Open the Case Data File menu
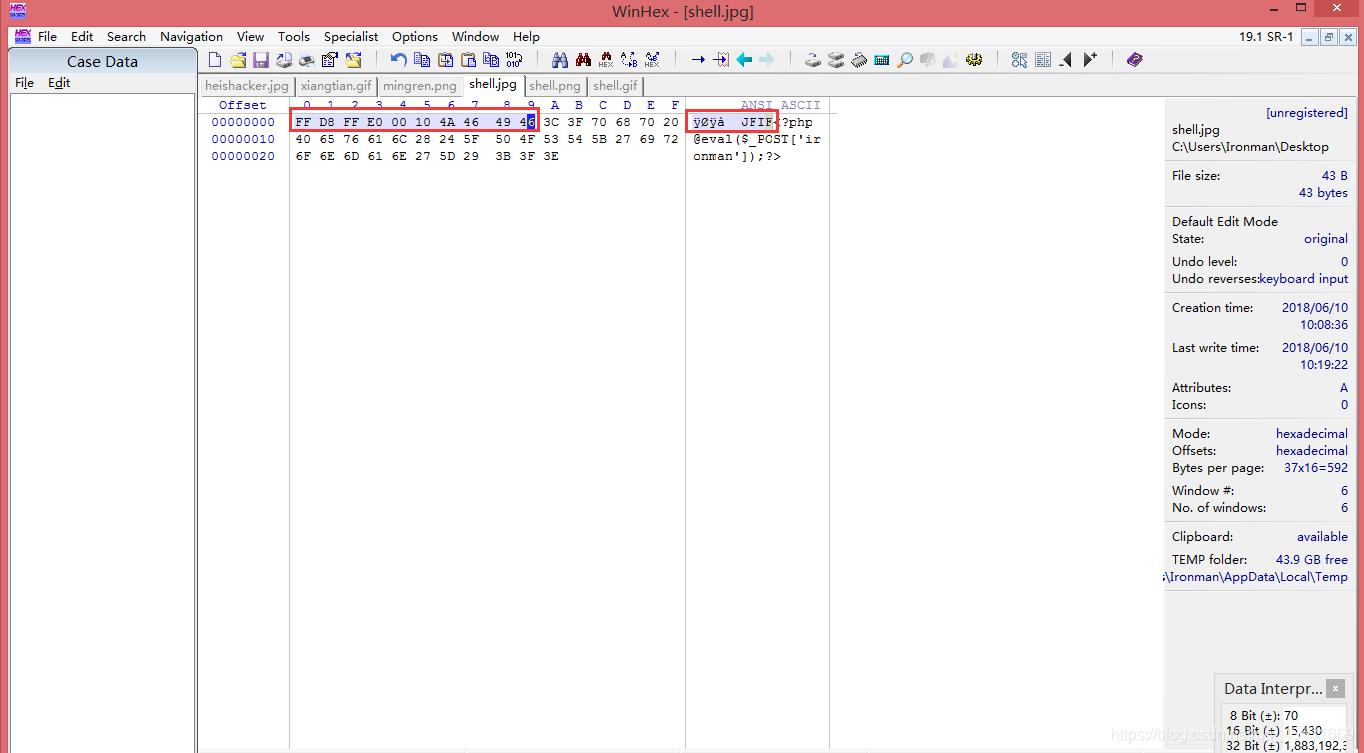Screen dimensions: 1364x753 [x=24, y=83]
